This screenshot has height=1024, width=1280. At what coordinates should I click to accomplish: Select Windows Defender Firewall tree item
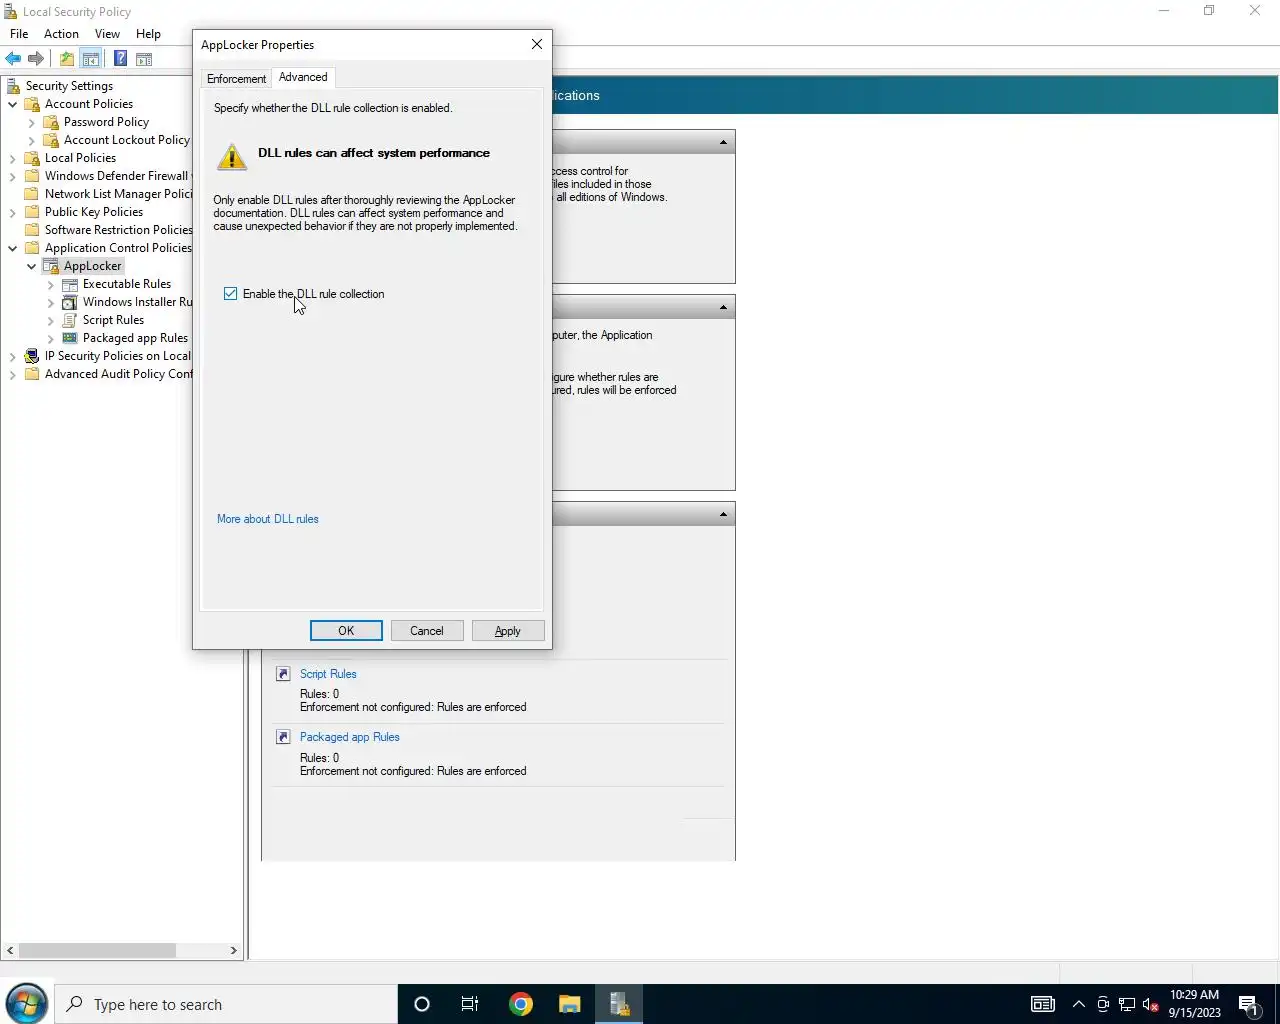pyautogui.click(x=116, y=176)
